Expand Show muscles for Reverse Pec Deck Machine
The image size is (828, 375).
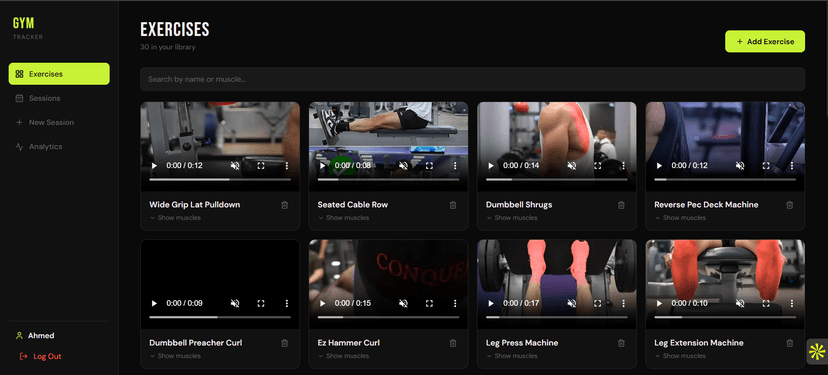681,218
